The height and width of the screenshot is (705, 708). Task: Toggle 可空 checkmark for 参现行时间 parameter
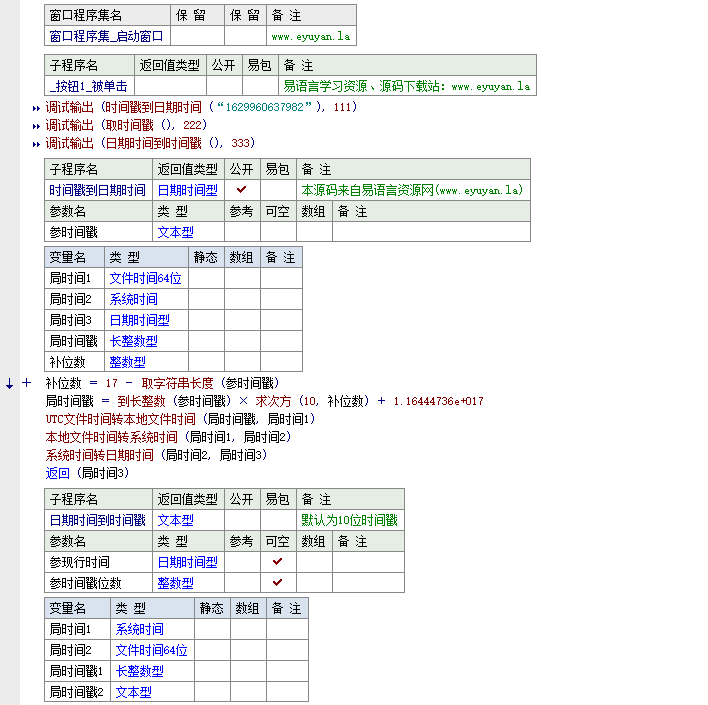[278, 561]
